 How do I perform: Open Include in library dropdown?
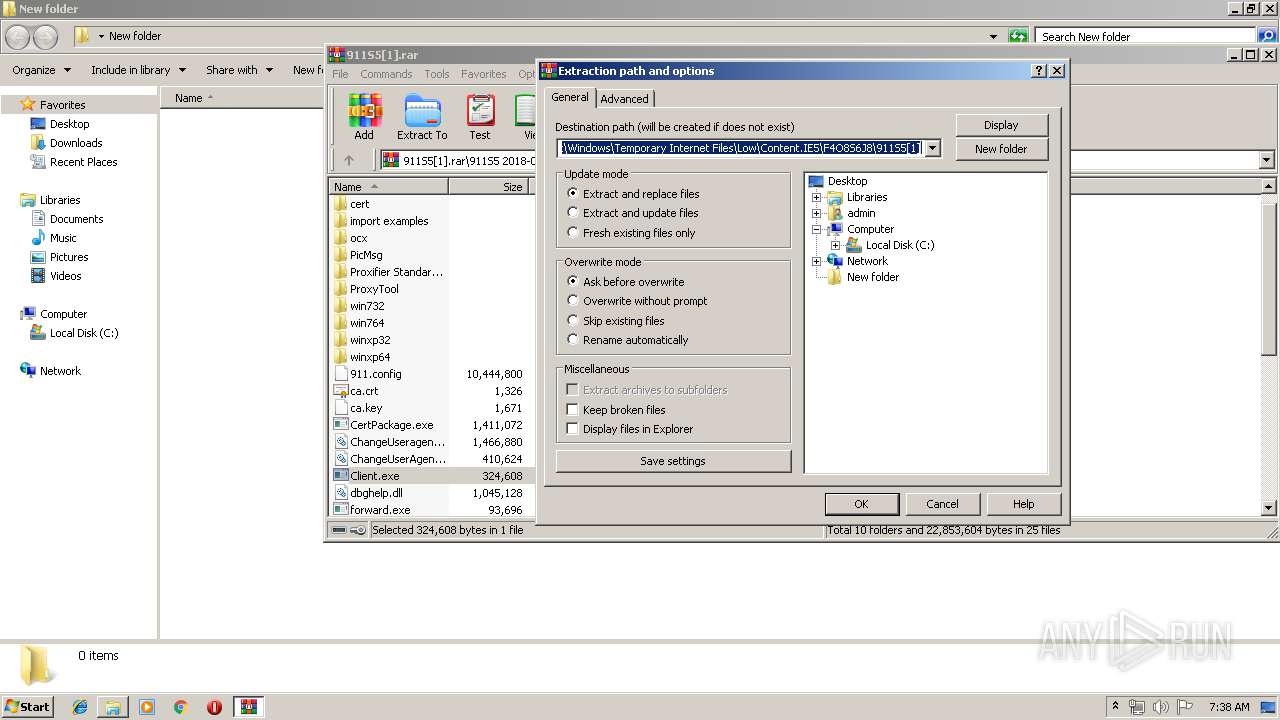coord(138,70)
